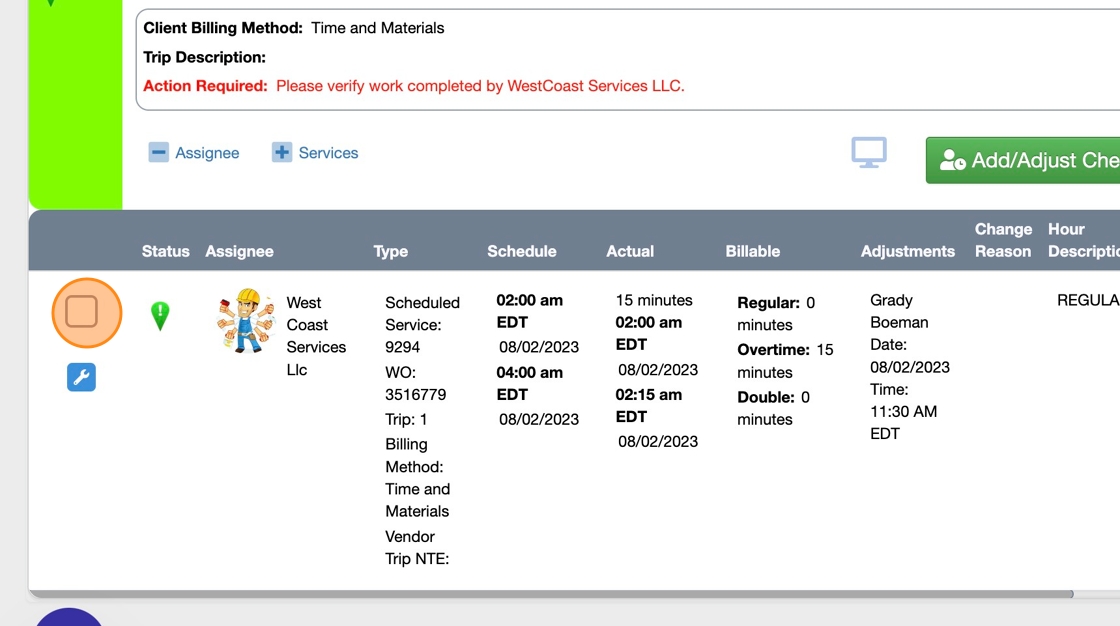1120x626 pixels.
Task: Click the West Coast Services handyman avatar
Action: [x=245, y=320]
